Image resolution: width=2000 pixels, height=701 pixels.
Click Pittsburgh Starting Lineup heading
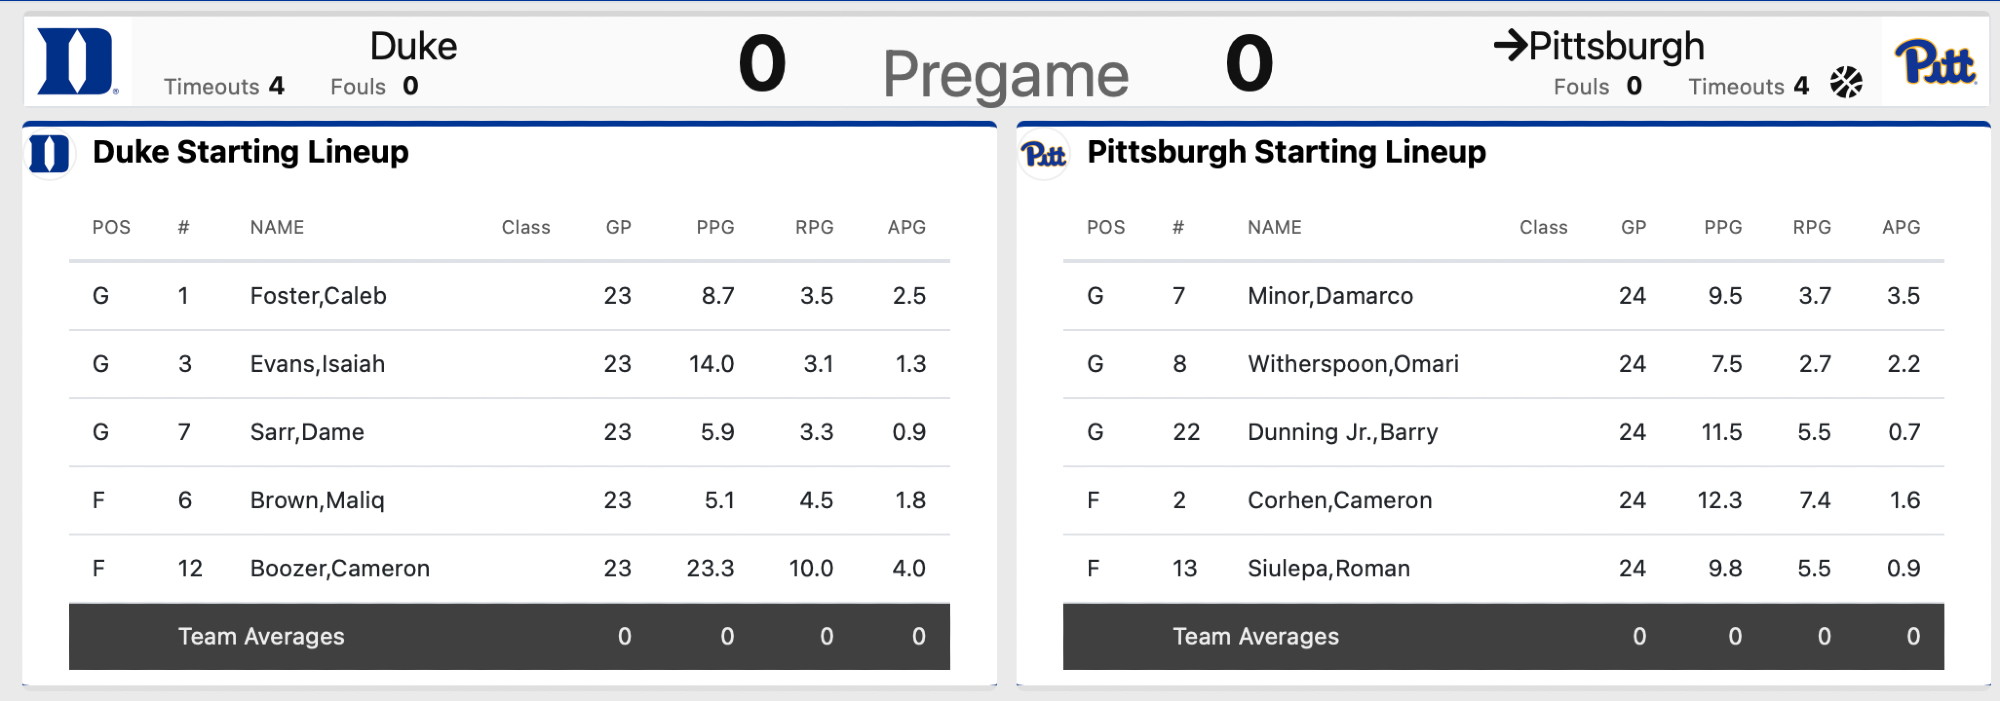[1286, 152]
